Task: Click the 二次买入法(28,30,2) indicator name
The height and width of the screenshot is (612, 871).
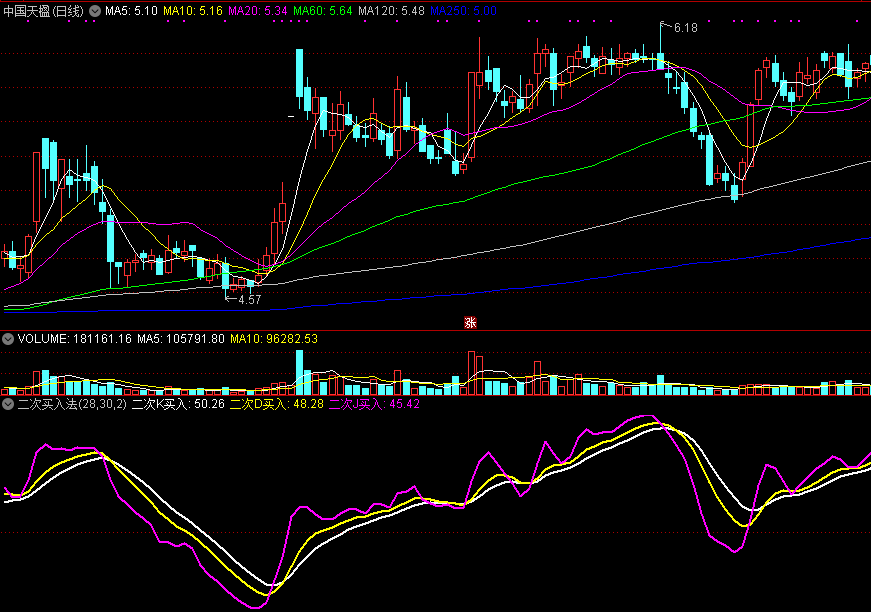Action: point(72,404)
